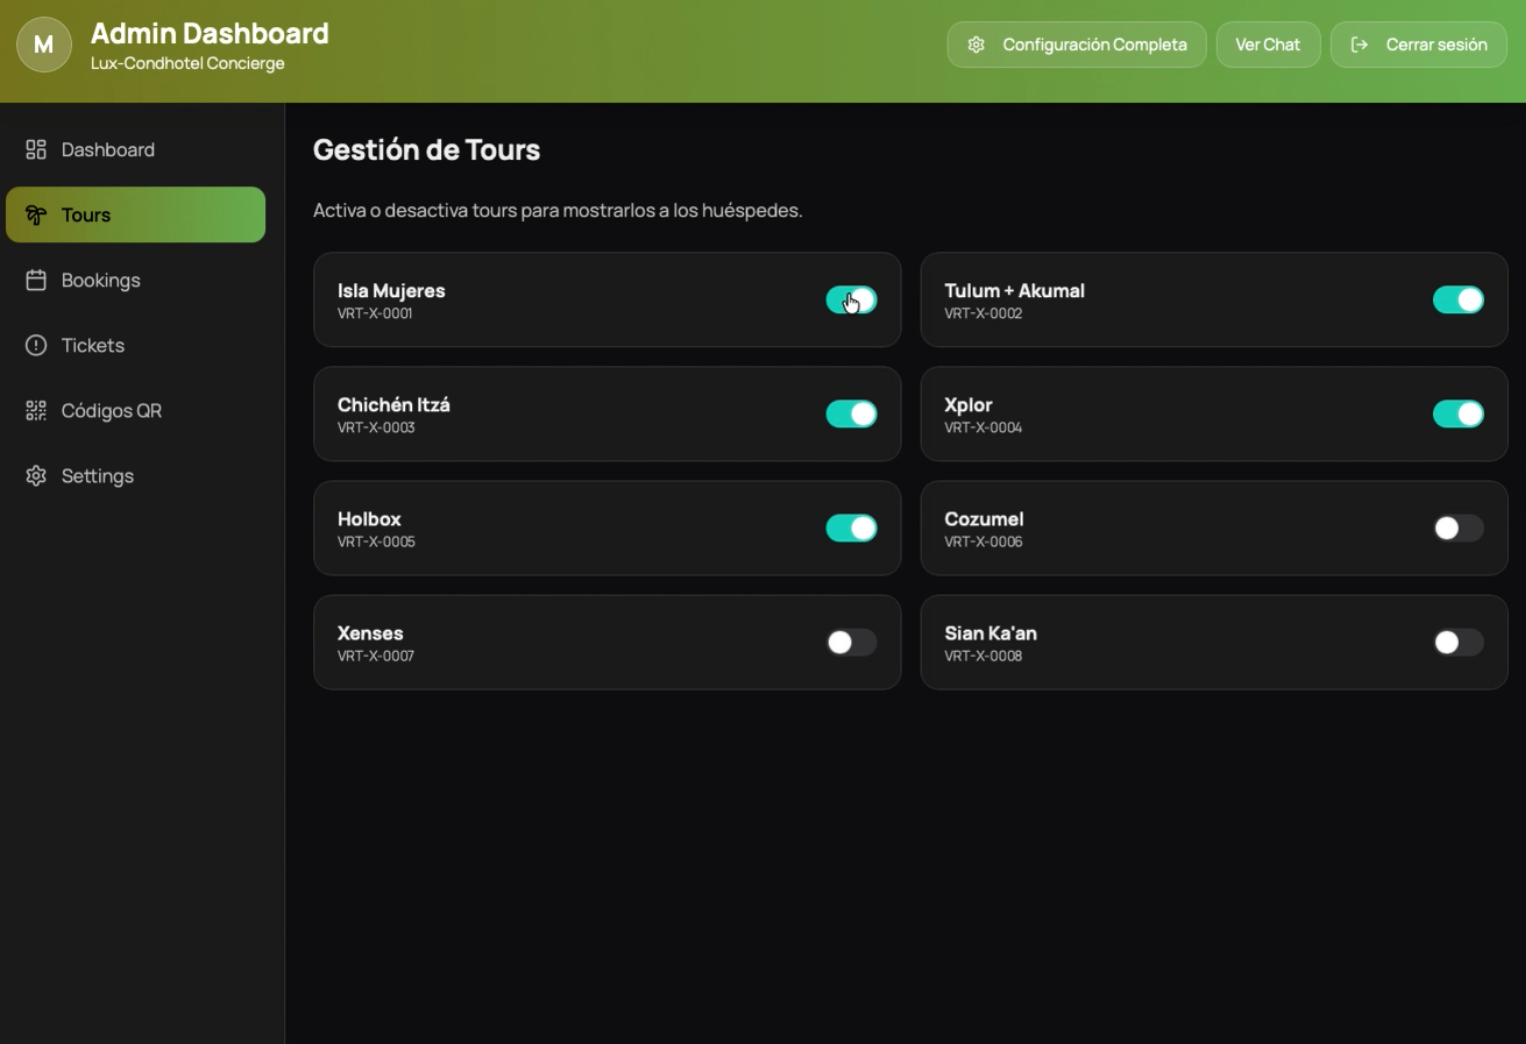1526x1044 pixels.
Task: Click the logout arrow icon beside Cerrar sesión
Action: 1358,44
